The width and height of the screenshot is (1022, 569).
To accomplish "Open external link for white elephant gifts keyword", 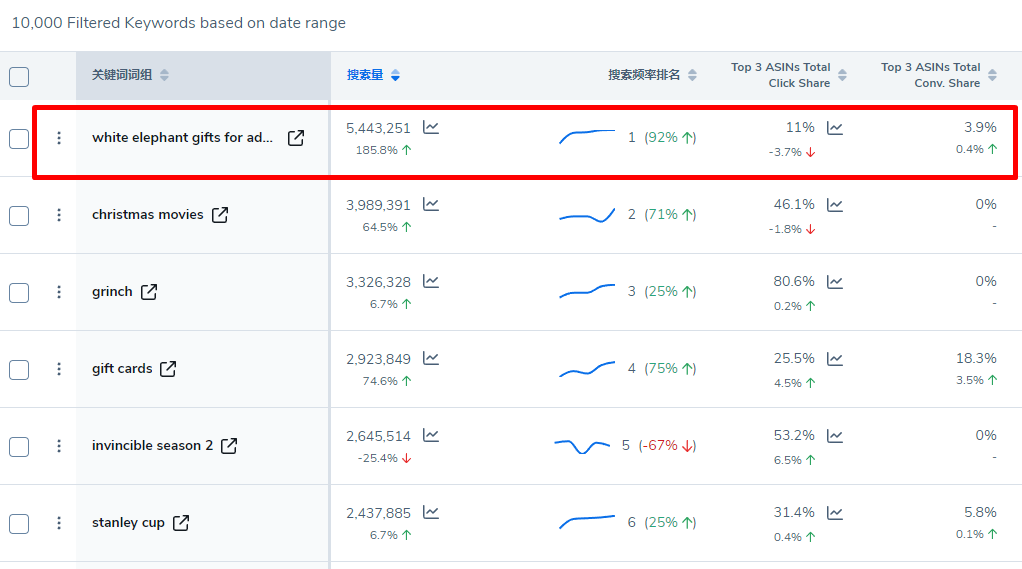I will (x=296, y=138).
